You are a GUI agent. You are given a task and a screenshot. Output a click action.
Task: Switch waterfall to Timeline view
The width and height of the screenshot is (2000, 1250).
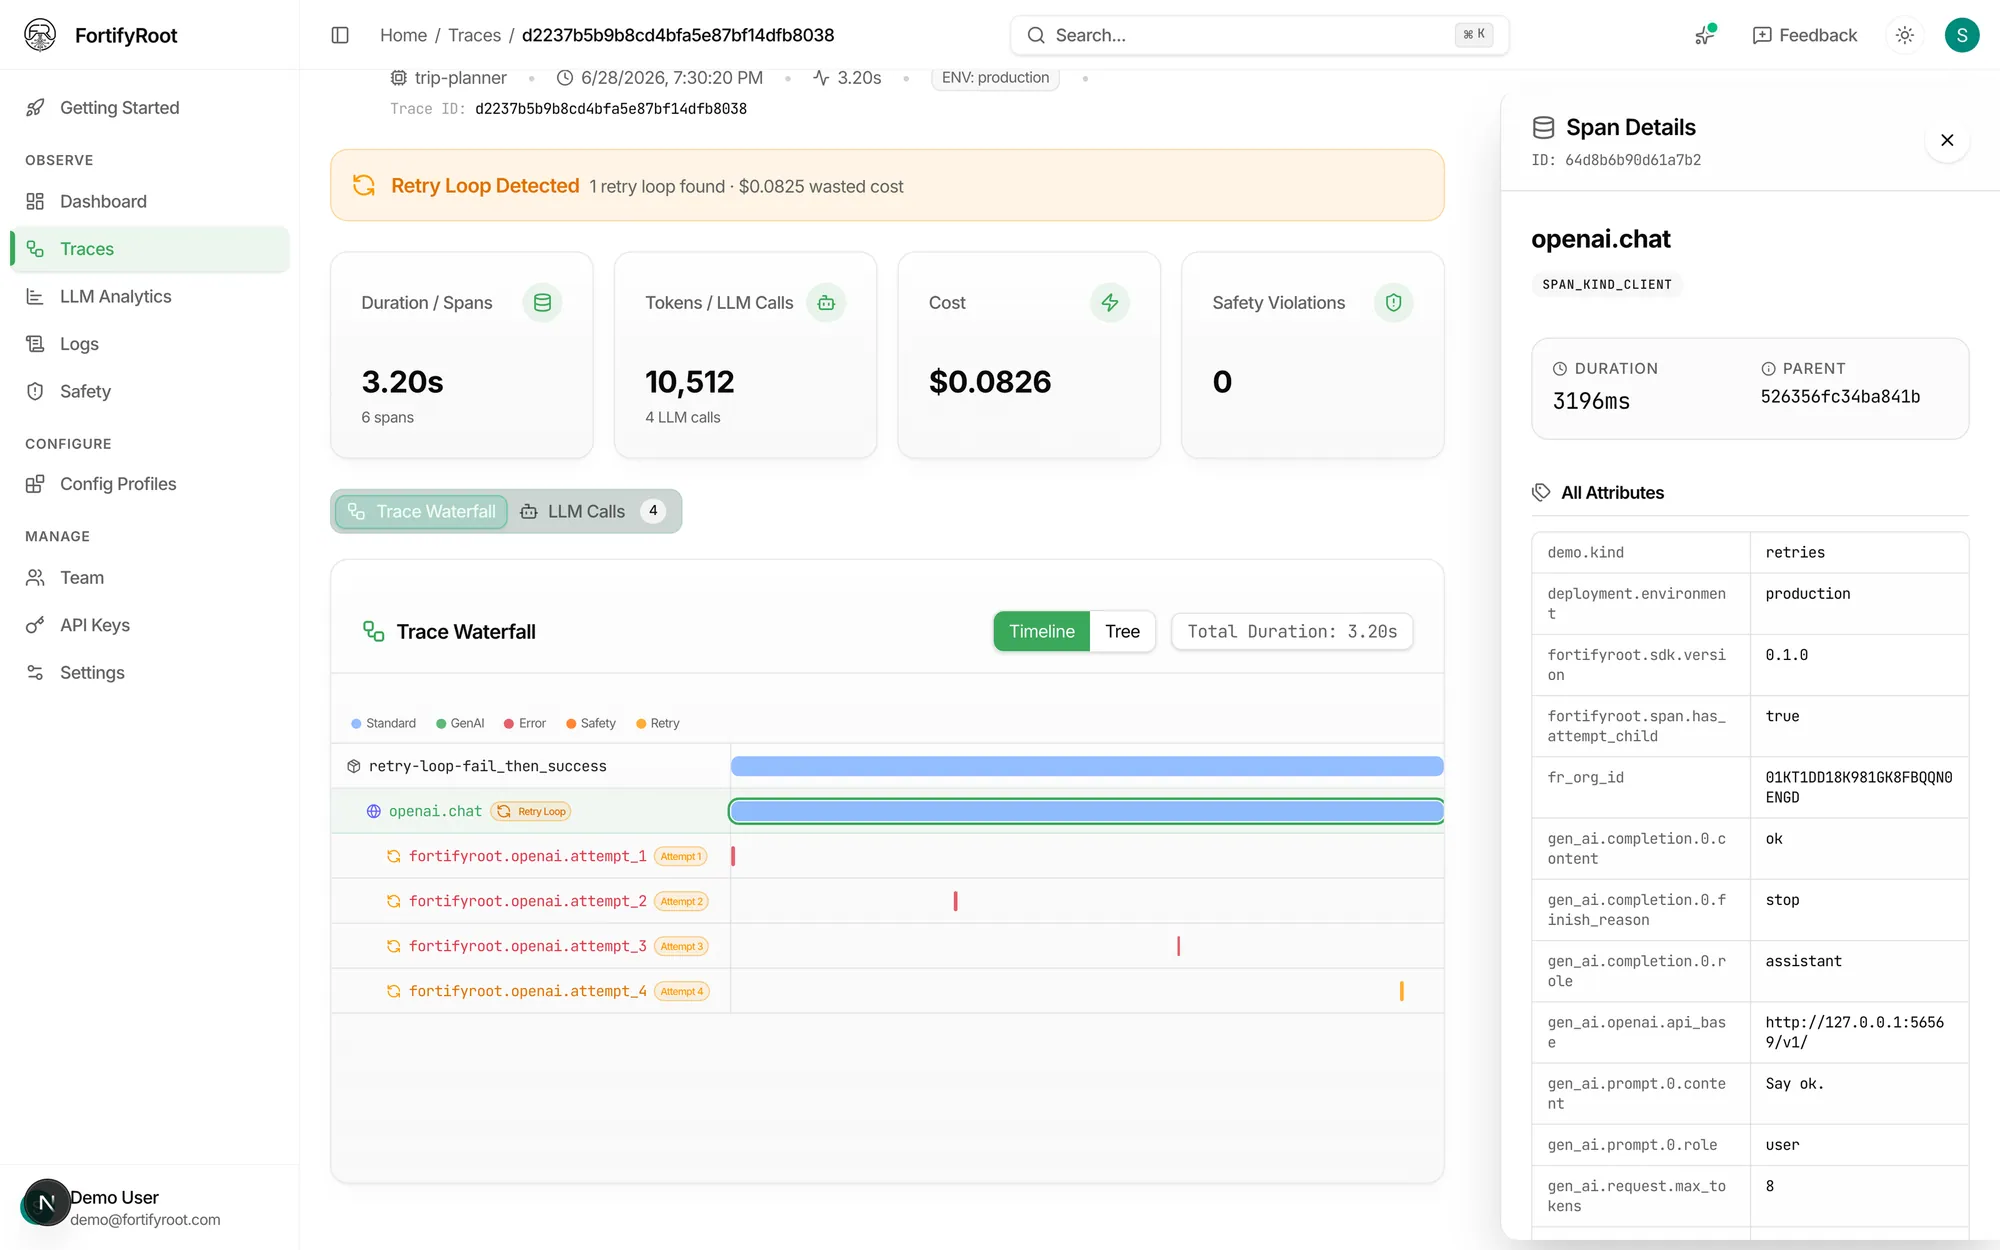[1041, 631]
